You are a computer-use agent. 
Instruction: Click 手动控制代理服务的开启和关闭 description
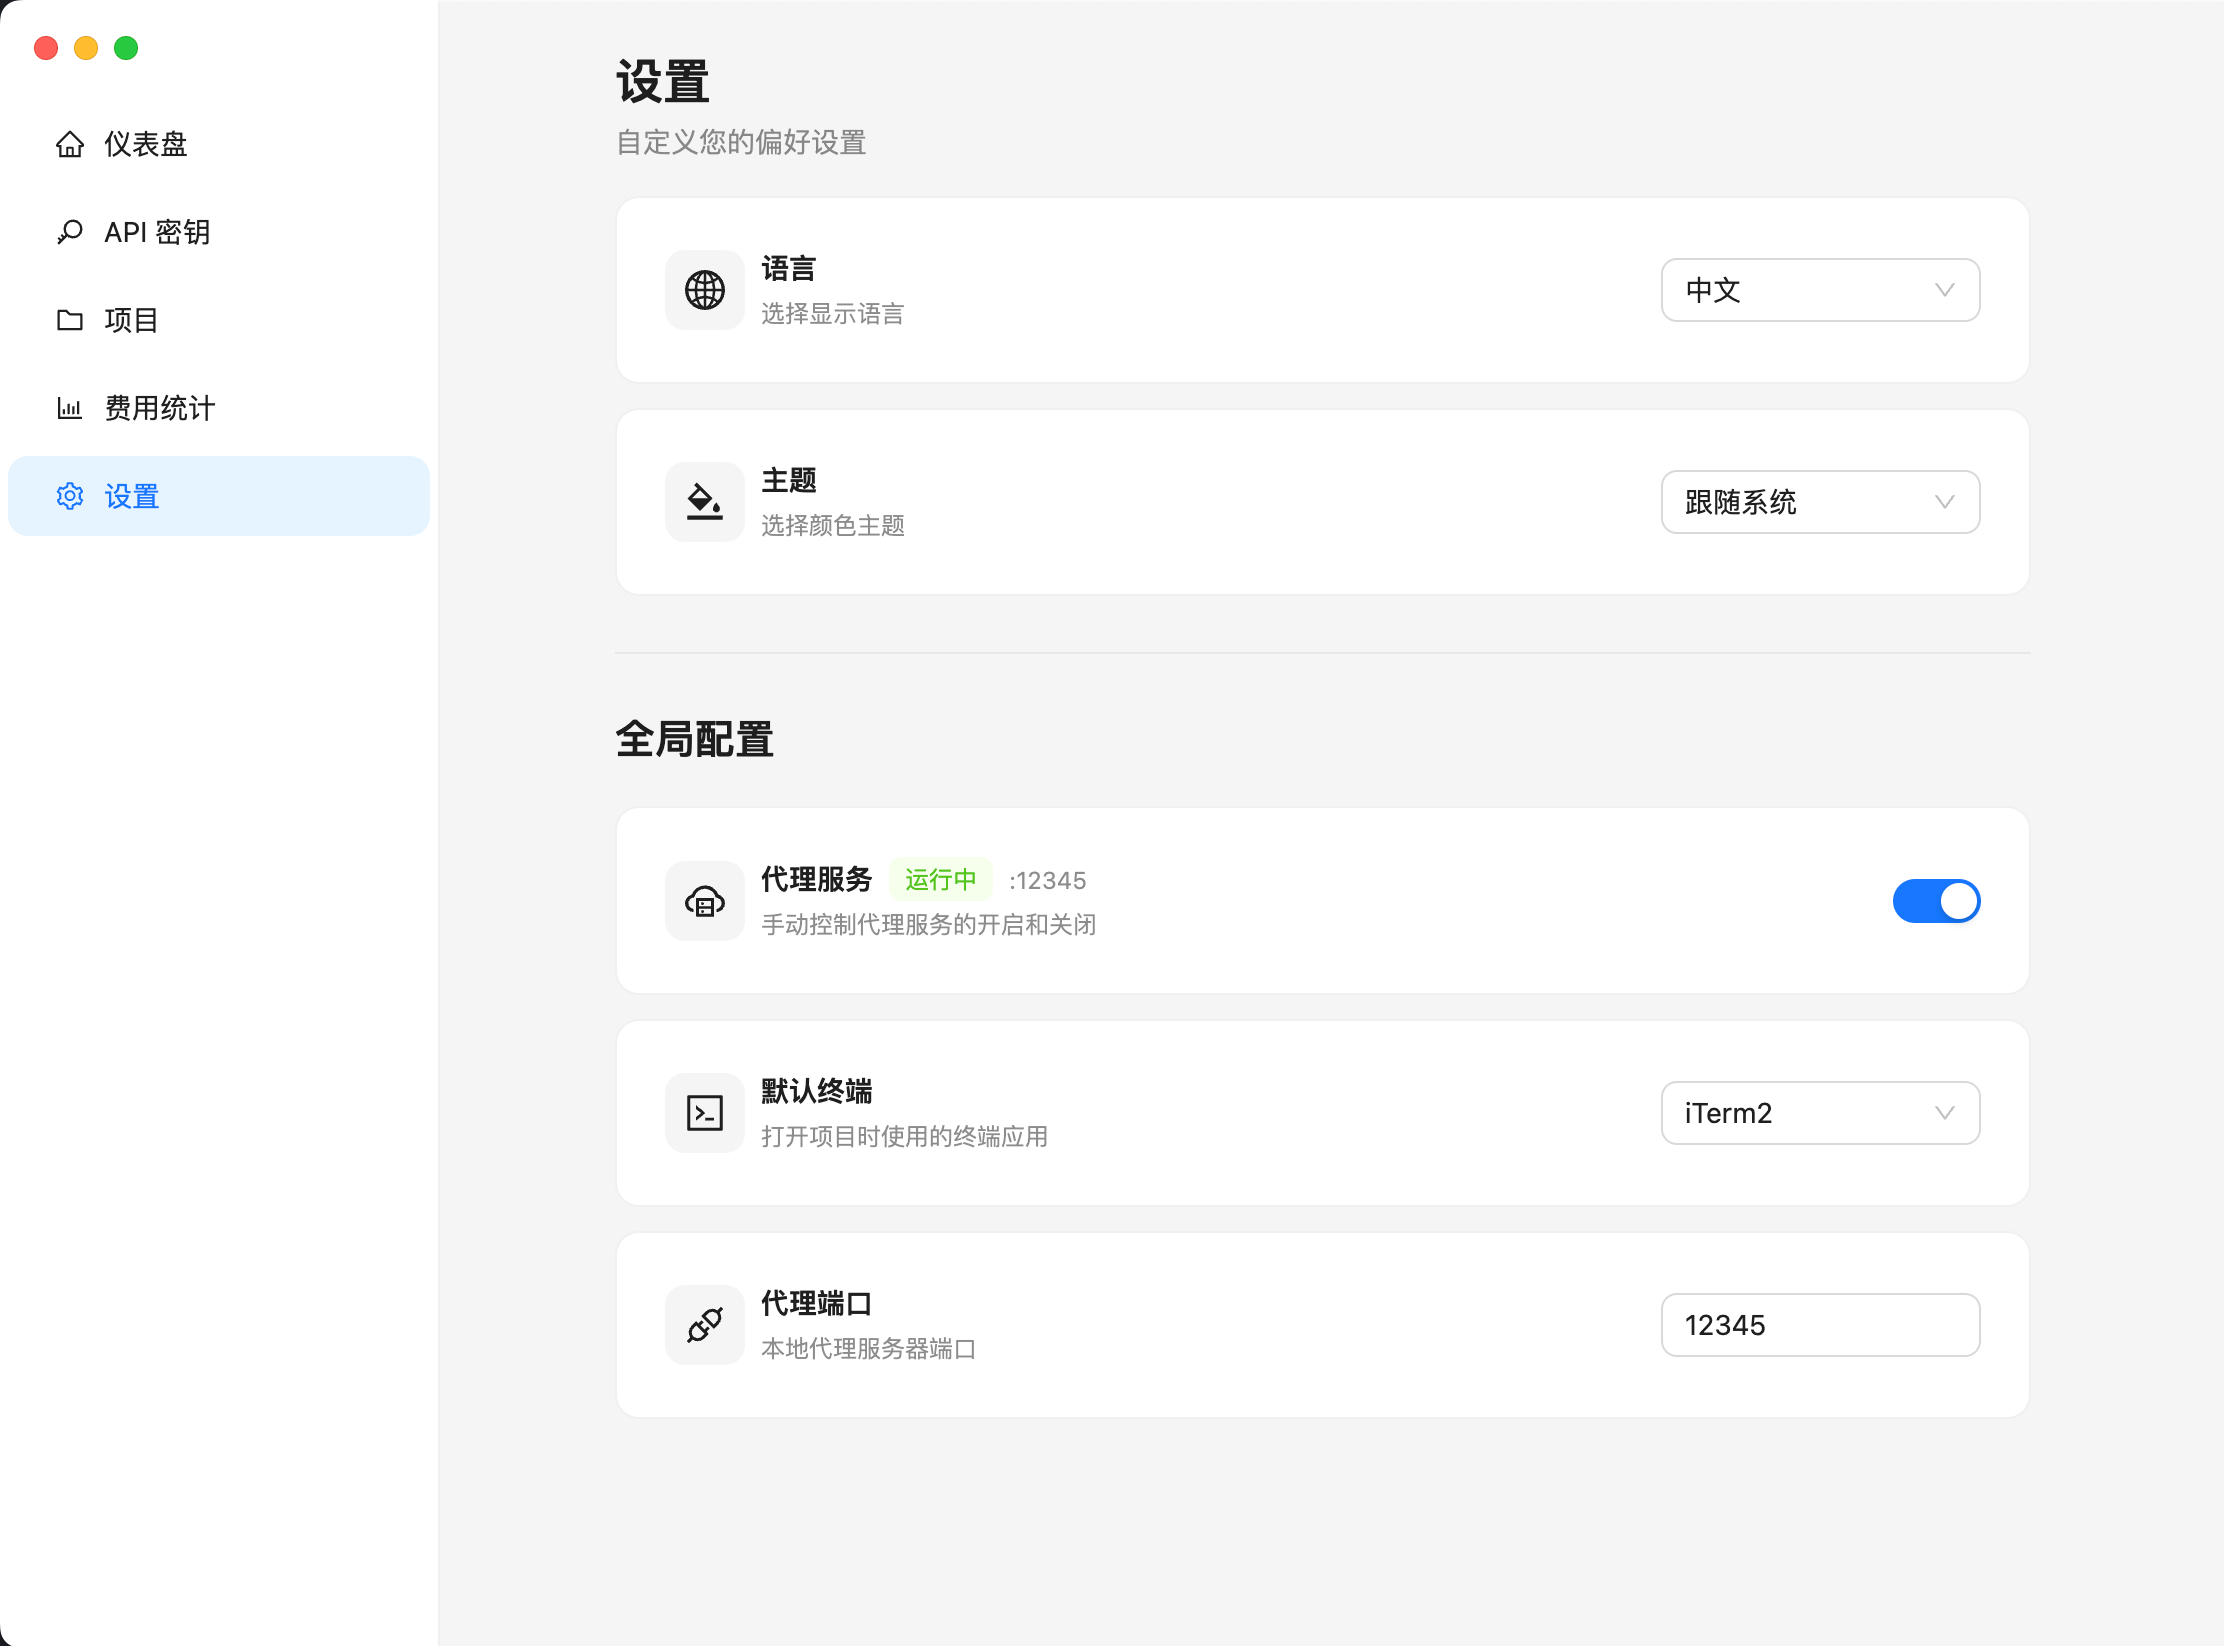[x=929, y=925]
